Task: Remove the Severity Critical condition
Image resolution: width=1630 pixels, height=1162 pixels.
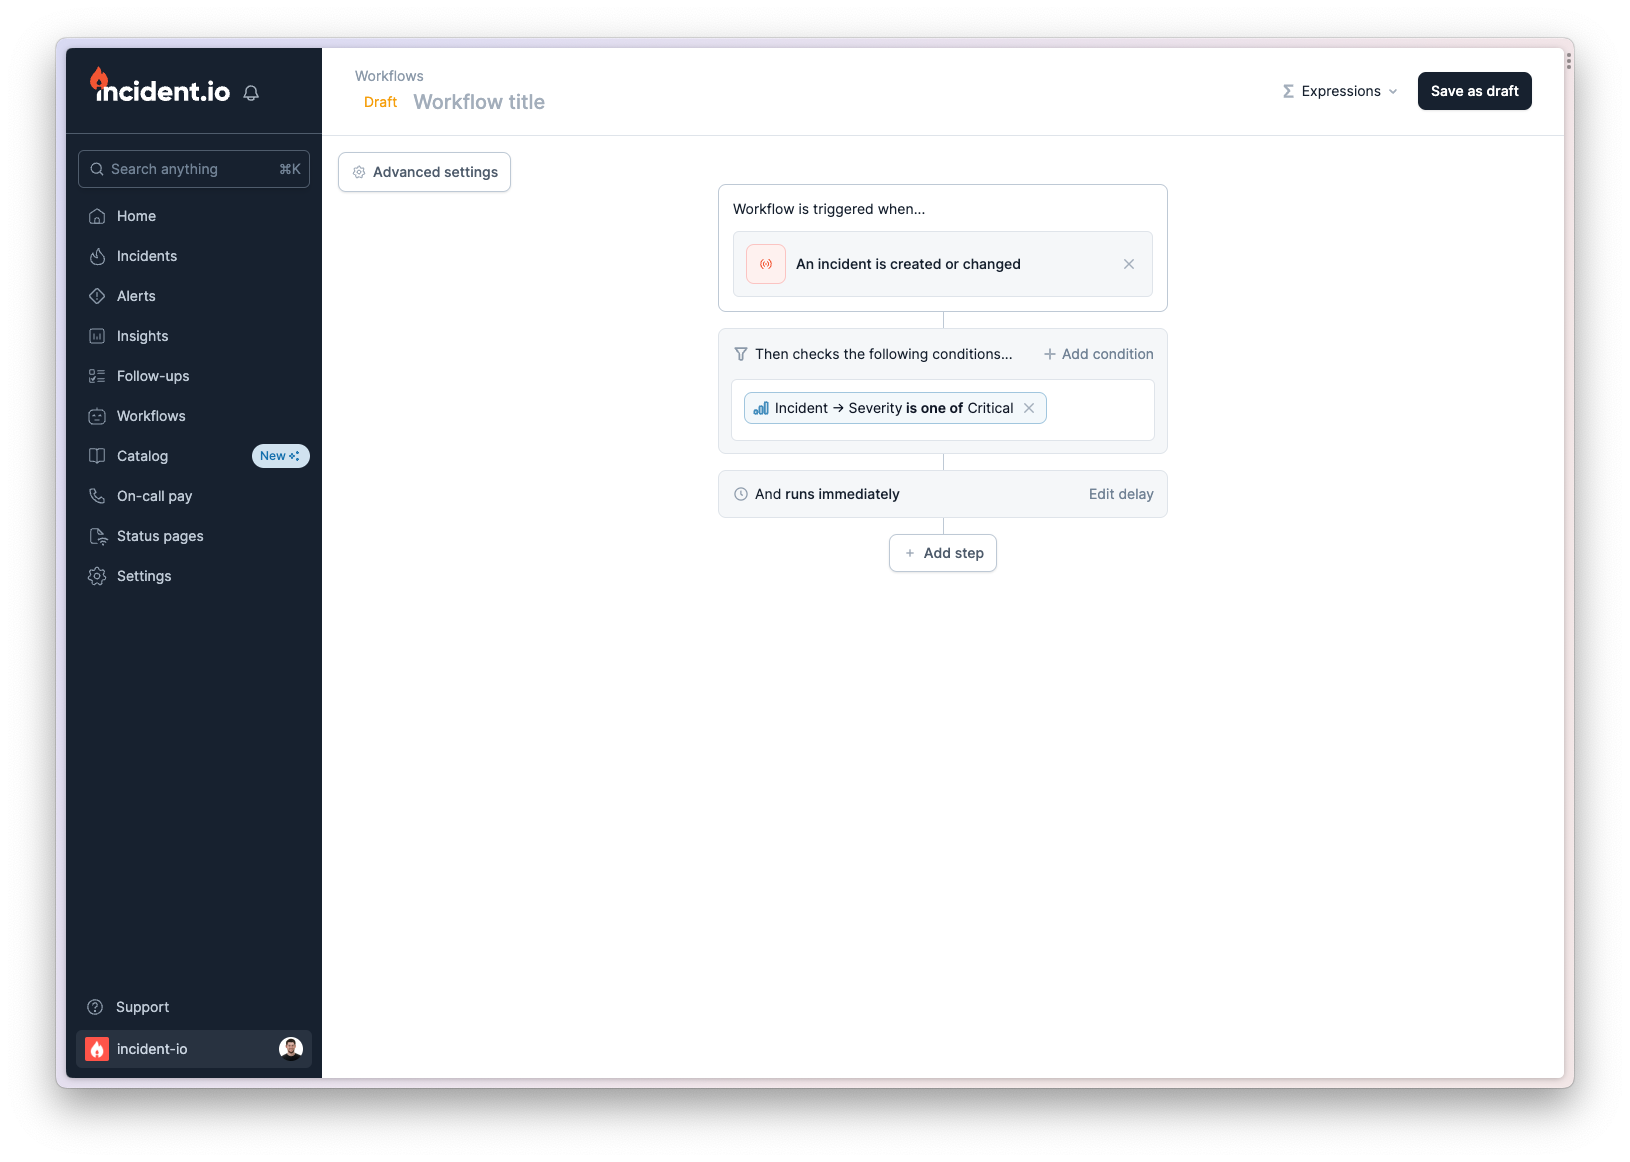Action: tap(1029, 408)
